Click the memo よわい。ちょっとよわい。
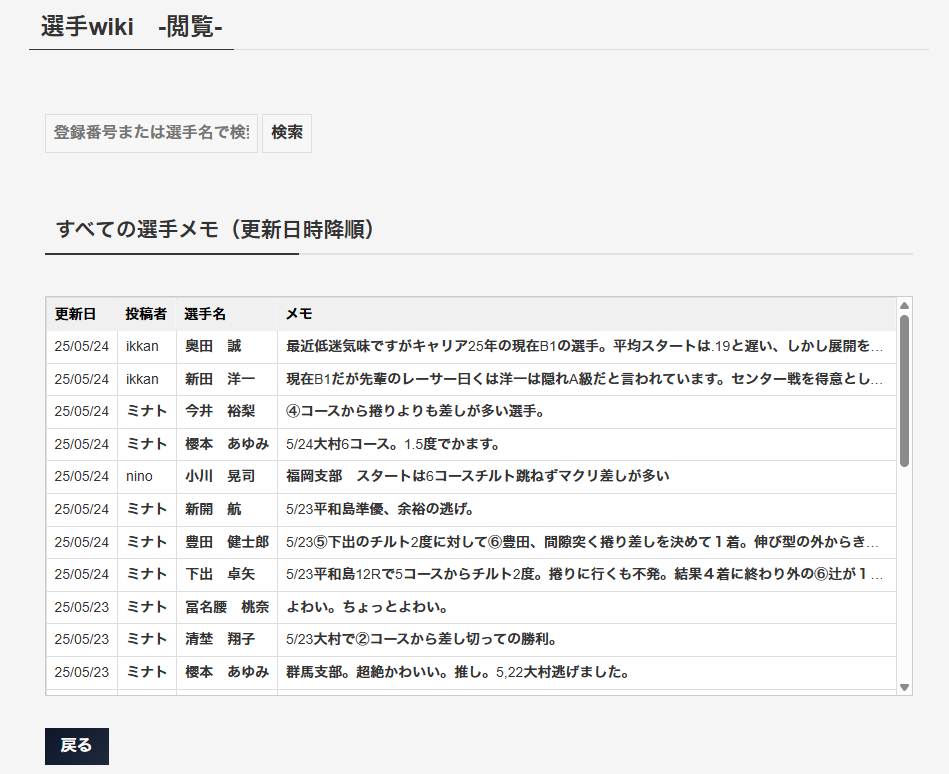This screenshot has height=774, width=949. coord(367,606)
